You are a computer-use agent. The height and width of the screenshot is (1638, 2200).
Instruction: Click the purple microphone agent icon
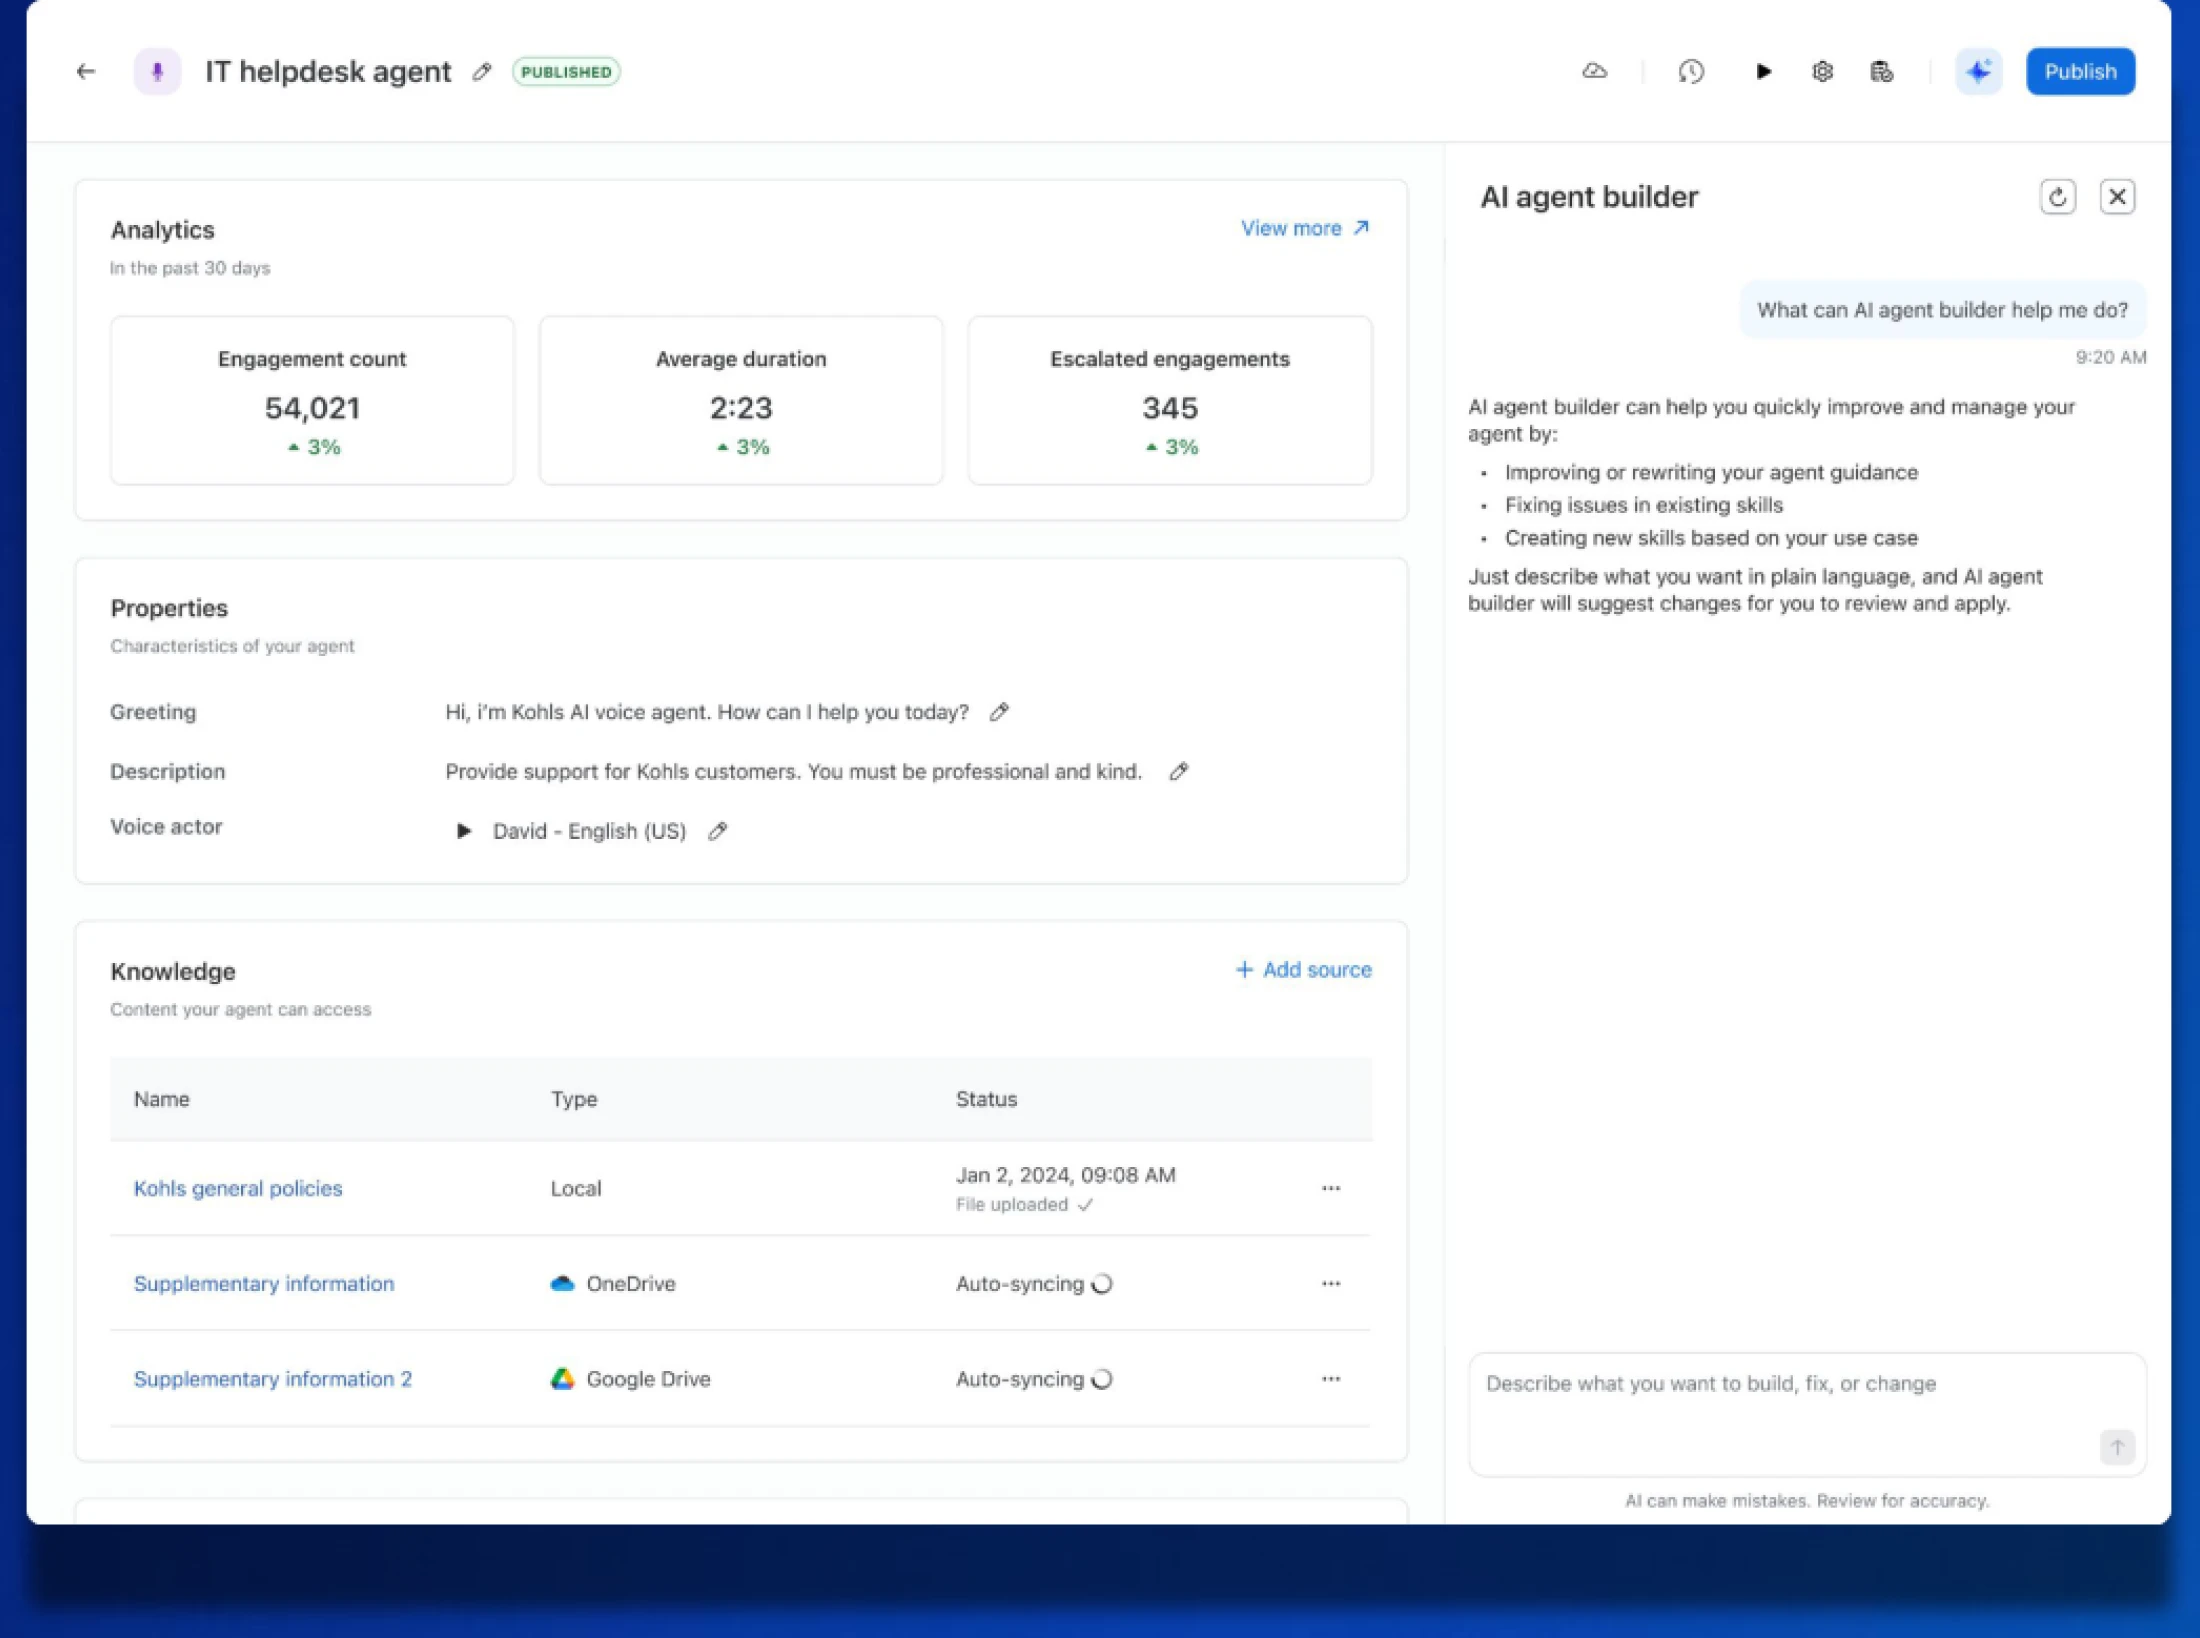tap(157, 72)
